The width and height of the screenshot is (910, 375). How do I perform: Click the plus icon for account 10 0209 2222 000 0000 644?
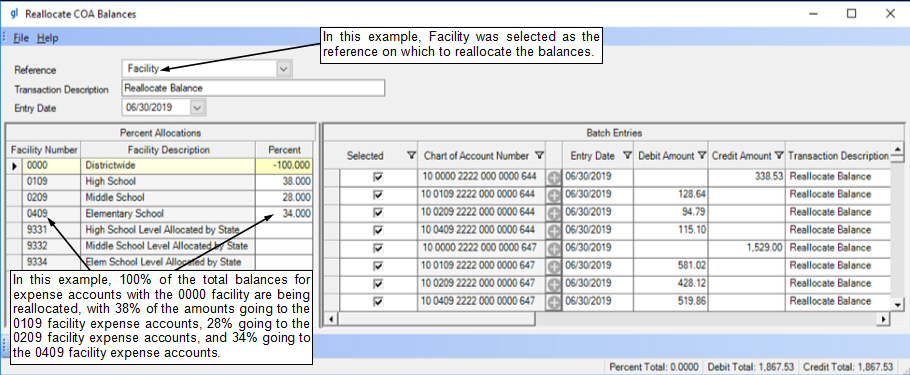554,213
